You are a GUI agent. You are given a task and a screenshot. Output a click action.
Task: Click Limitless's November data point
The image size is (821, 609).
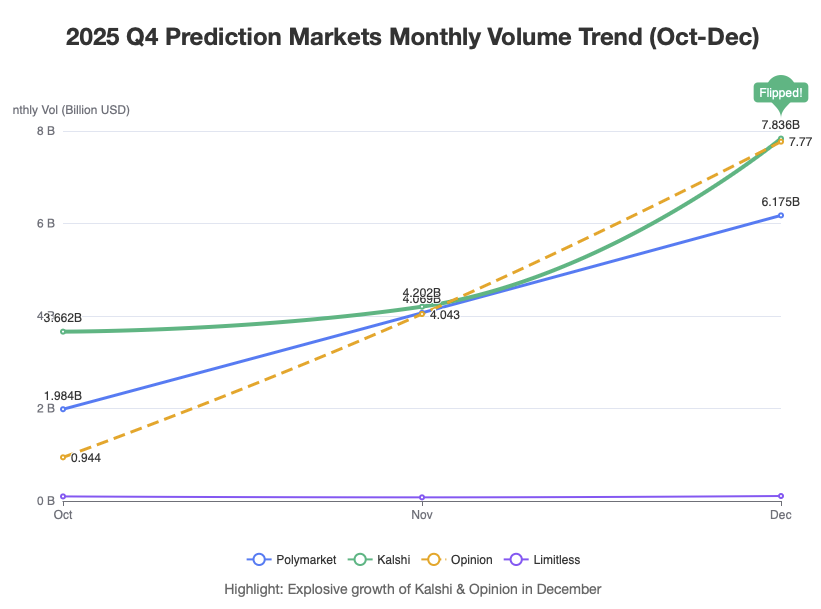[422, 497]
